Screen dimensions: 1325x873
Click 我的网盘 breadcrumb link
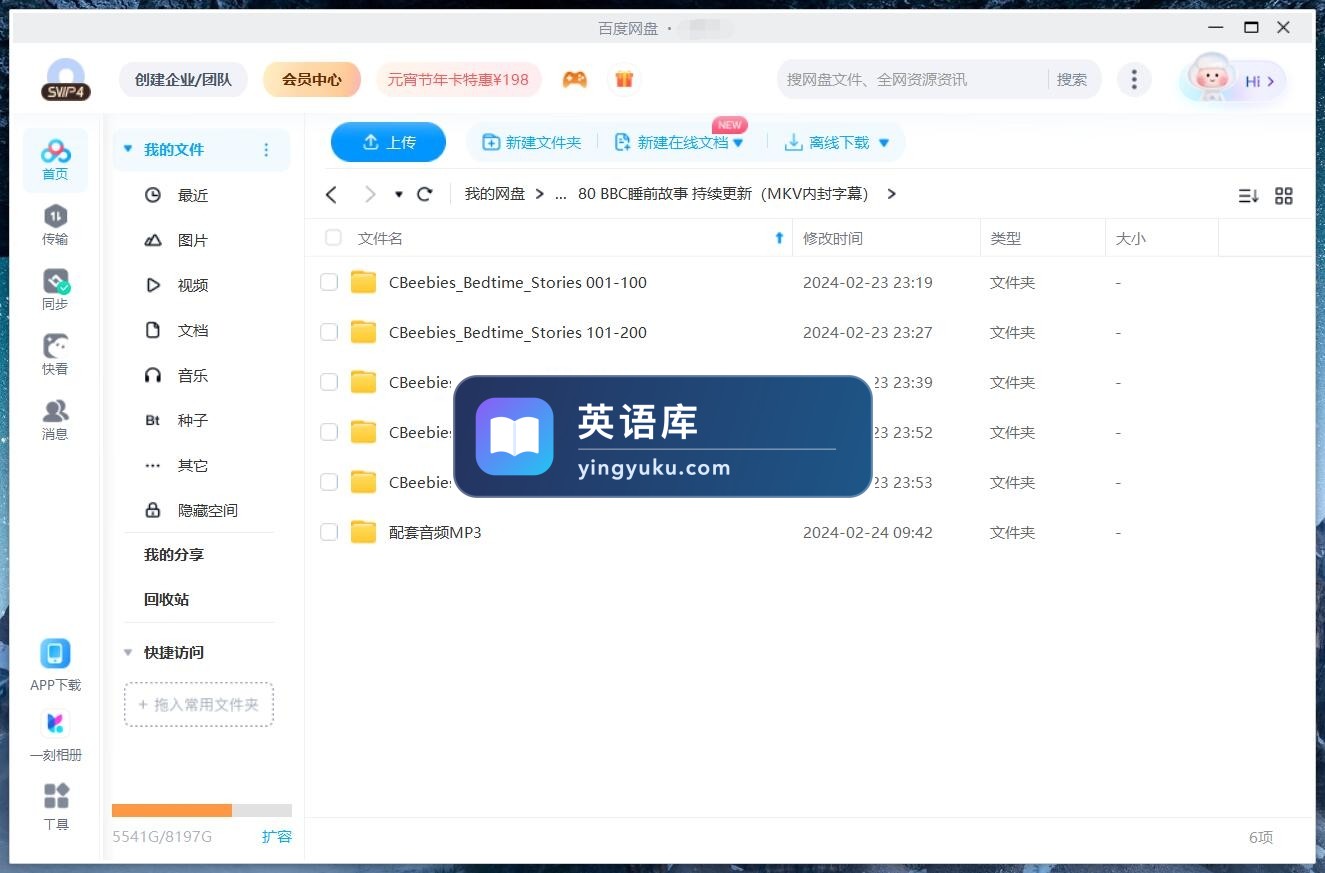(494, 194)
